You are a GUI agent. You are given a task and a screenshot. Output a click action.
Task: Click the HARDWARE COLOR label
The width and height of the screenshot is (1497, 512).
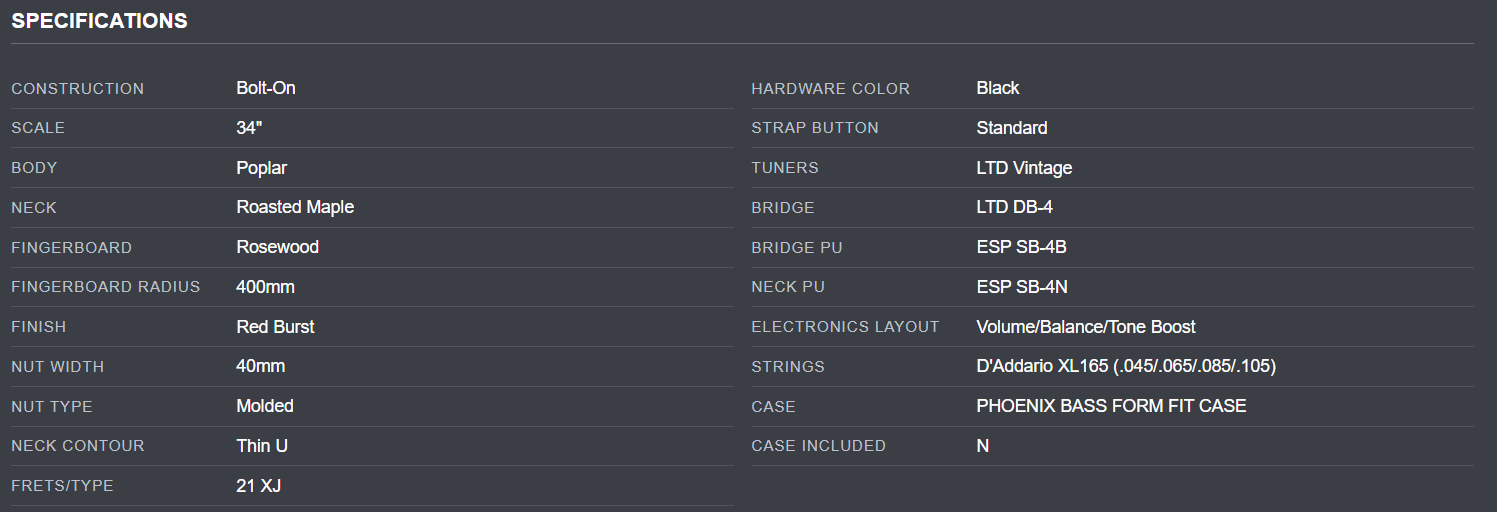tap(830, 89)
